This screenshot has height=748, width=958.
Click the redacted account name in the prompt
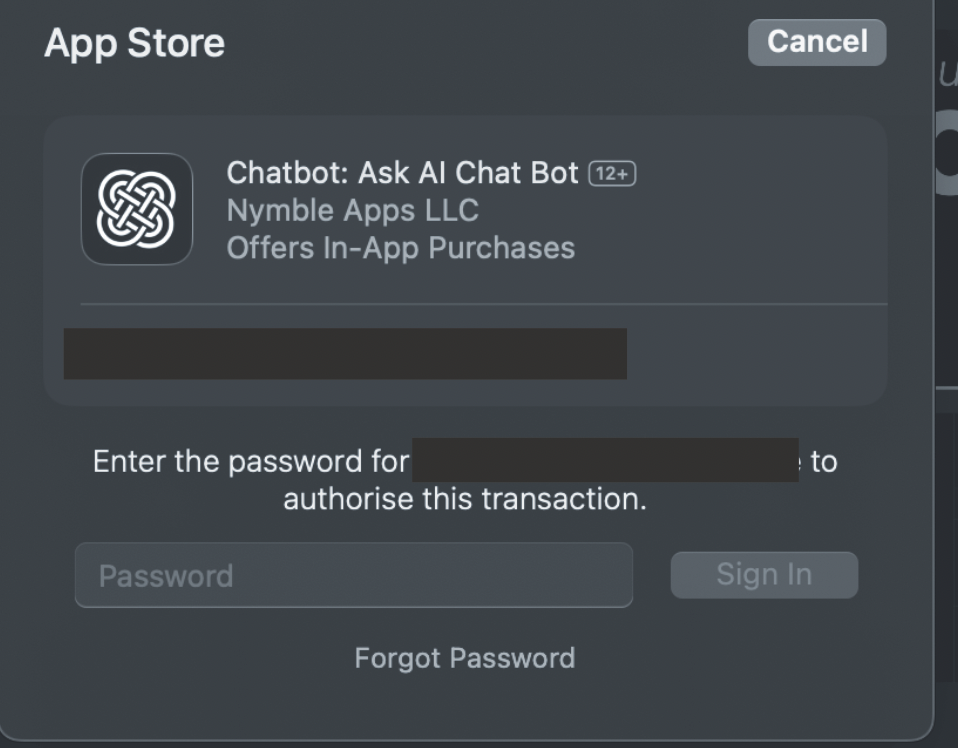coord(605,460)
